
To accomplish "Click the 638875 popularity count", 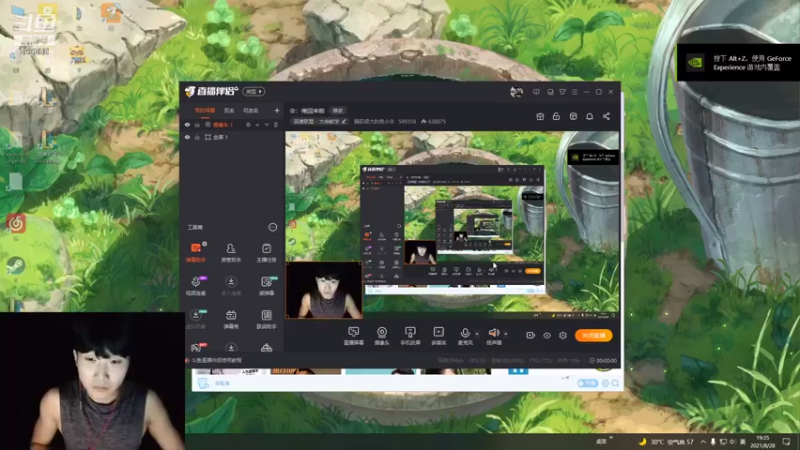I will coord(434,121).
